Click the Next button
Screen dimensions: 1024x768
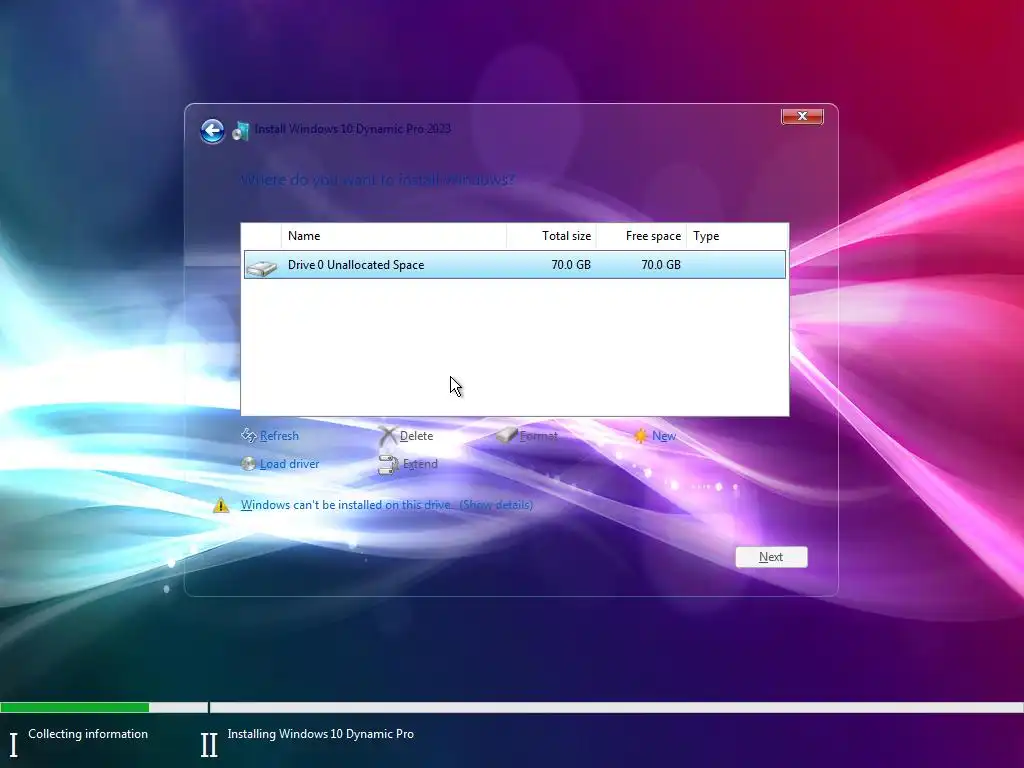(x=771, y=557)
